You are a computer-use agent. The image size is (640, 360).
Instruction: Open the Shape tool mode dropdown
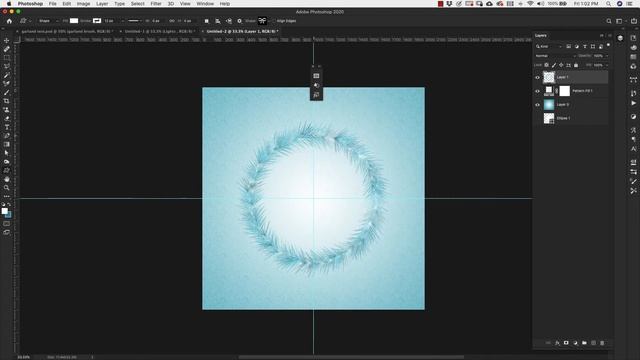[48, 21]
